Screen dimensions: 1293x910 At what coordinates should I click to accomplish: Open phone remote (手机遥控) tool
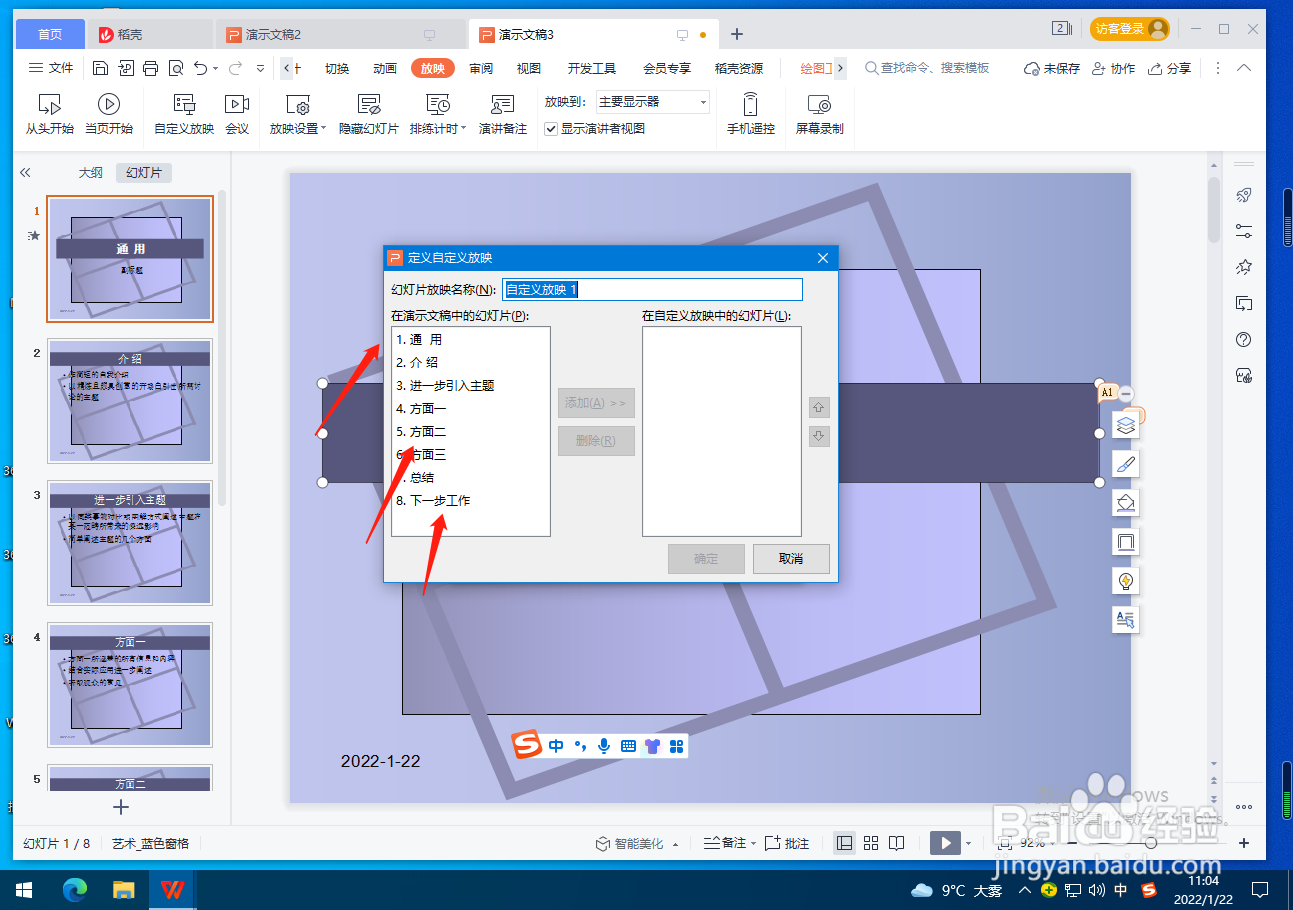(751, 114)
